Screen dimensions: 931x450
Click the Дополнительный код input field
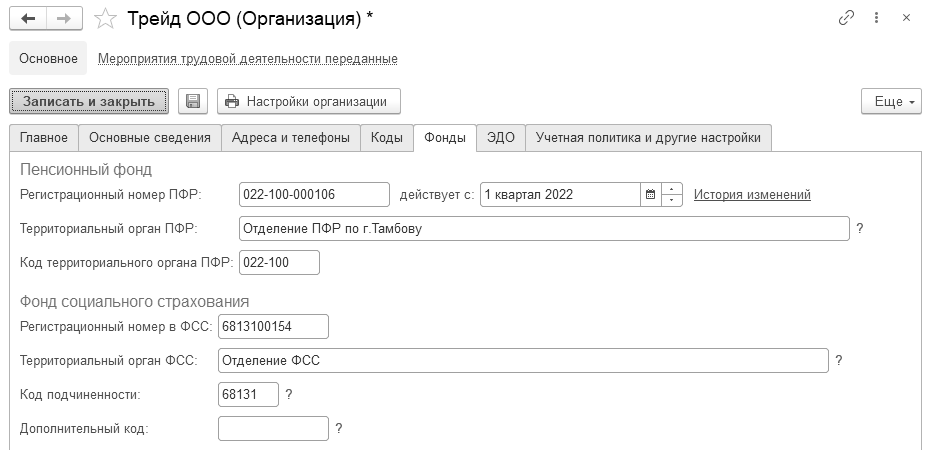click(x=273, y=428)
